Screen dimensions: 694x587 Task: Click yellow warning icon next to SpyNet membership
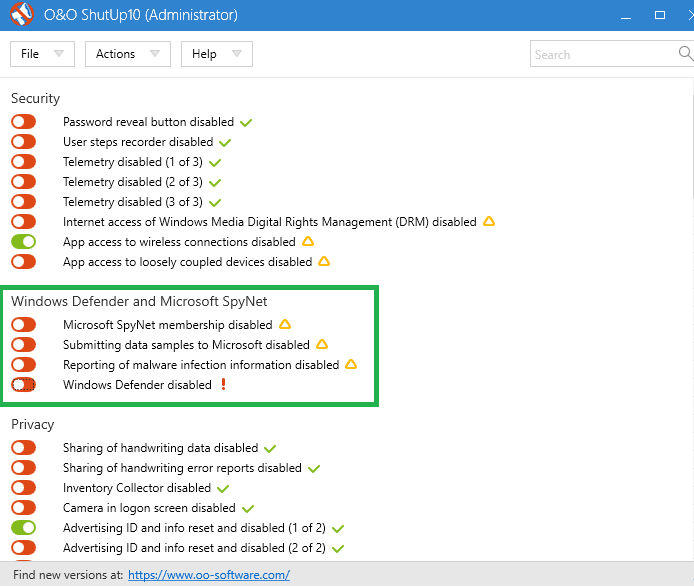click(285, 325)
